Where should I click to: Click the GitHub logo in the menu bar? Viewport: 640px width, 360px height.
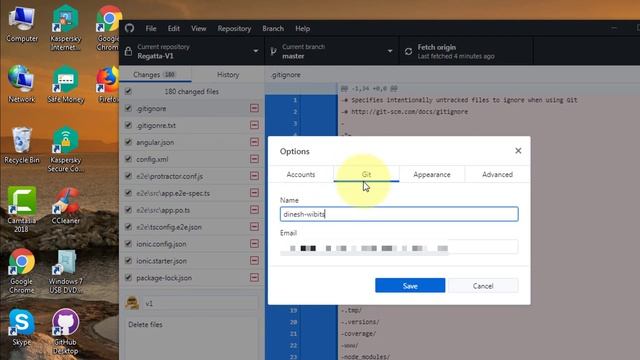129,28
